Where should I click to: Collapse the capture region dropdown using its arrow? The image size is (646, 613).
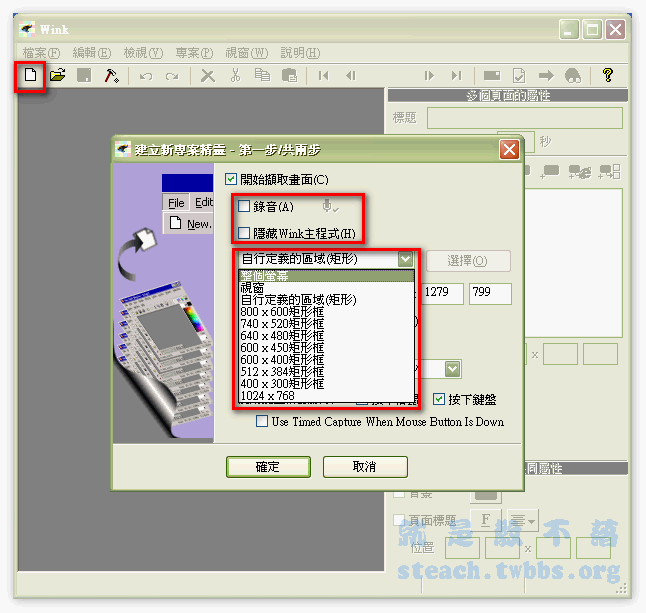(404, 259)
